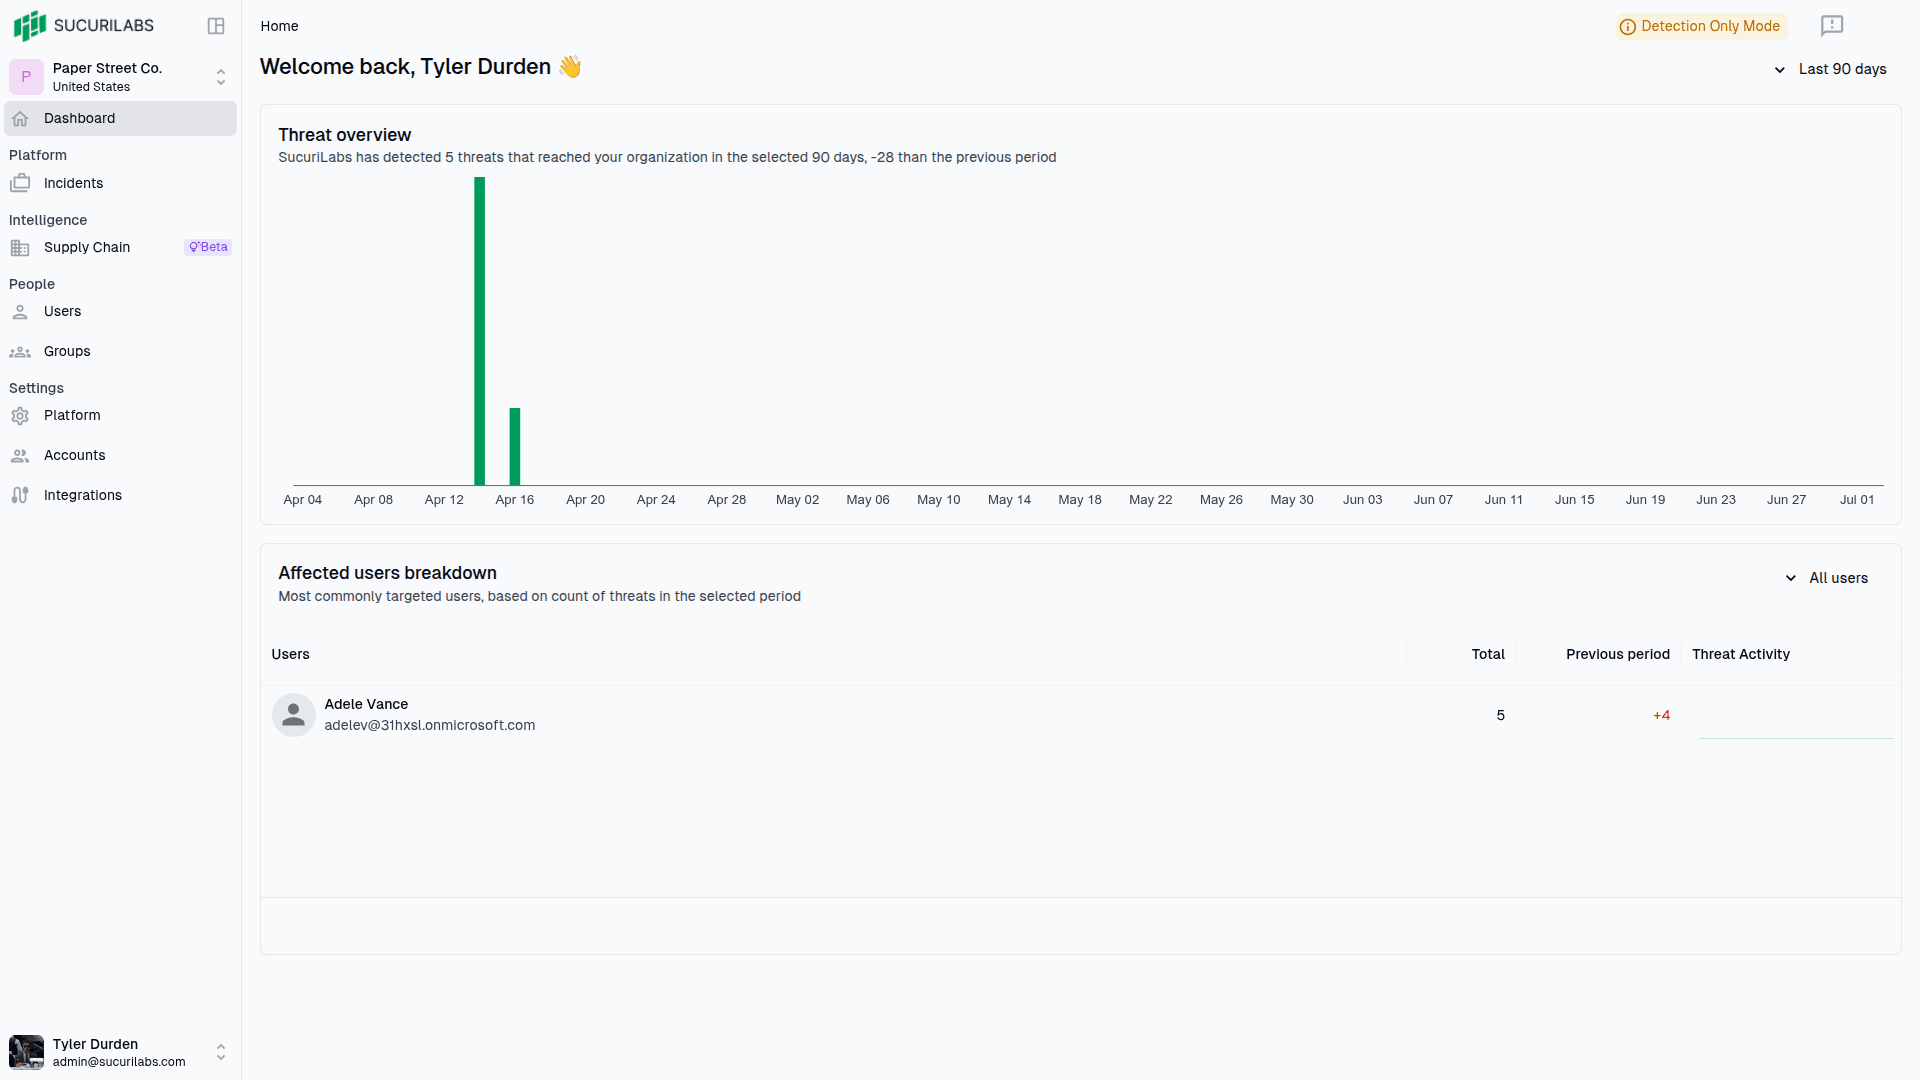The height and width of the screenshot is (1080, 1920).
Task: Open the feedback message icon in header
Action: pyautogui.click(x=1832, y=26)
